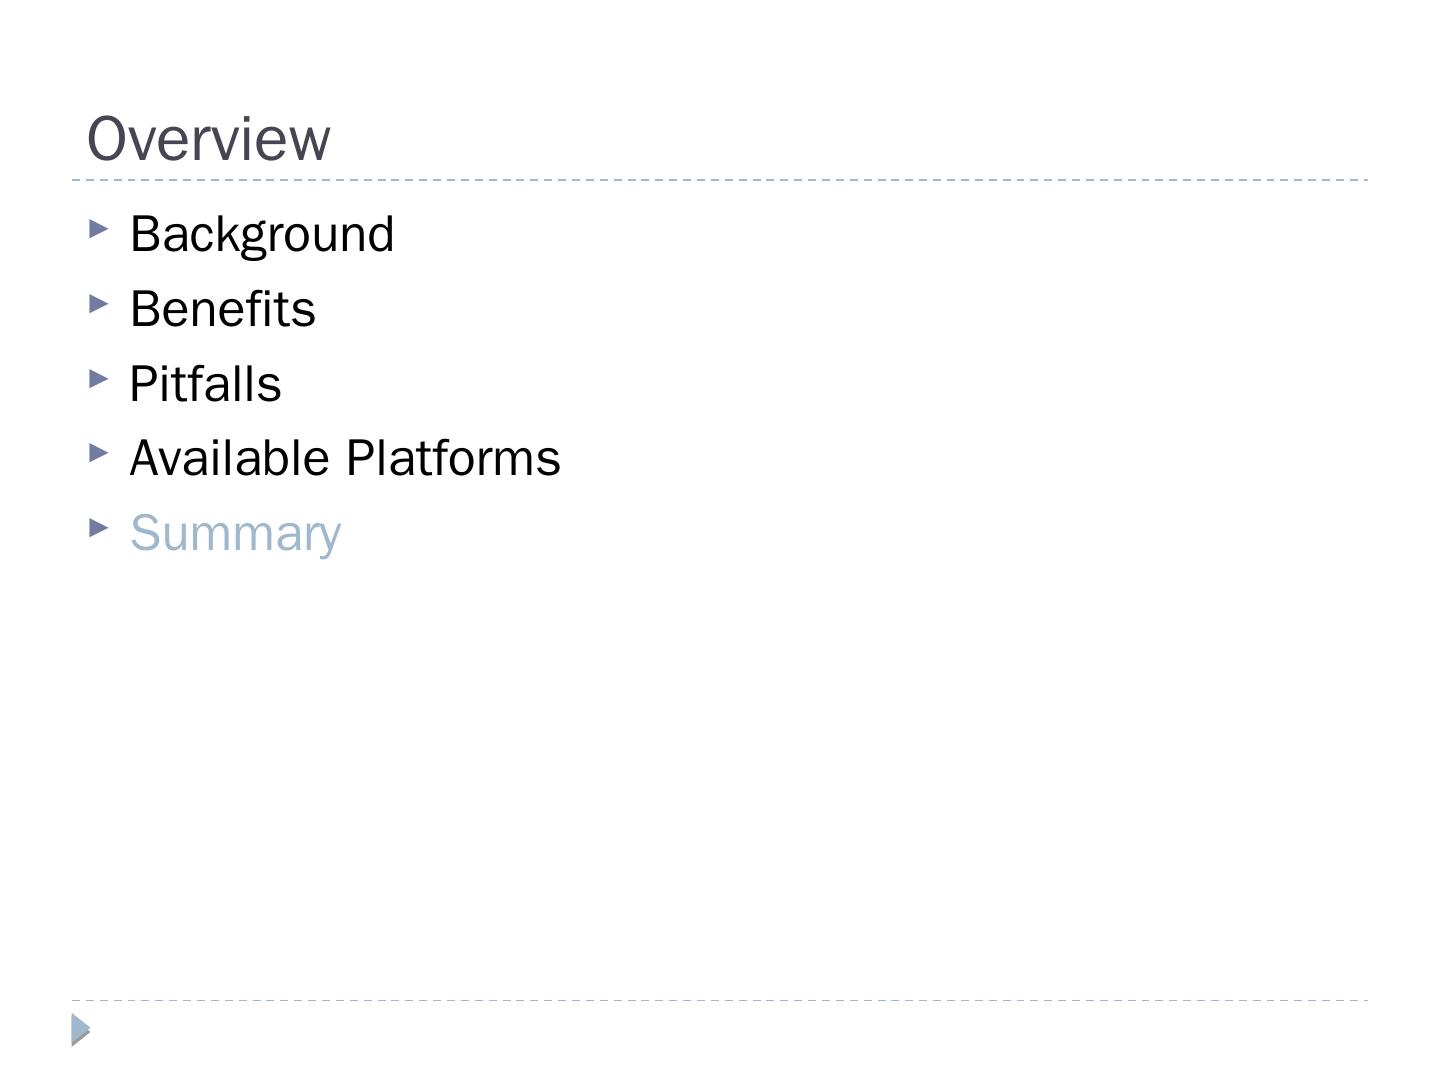Click the capital B in Background

pos(145,235)
